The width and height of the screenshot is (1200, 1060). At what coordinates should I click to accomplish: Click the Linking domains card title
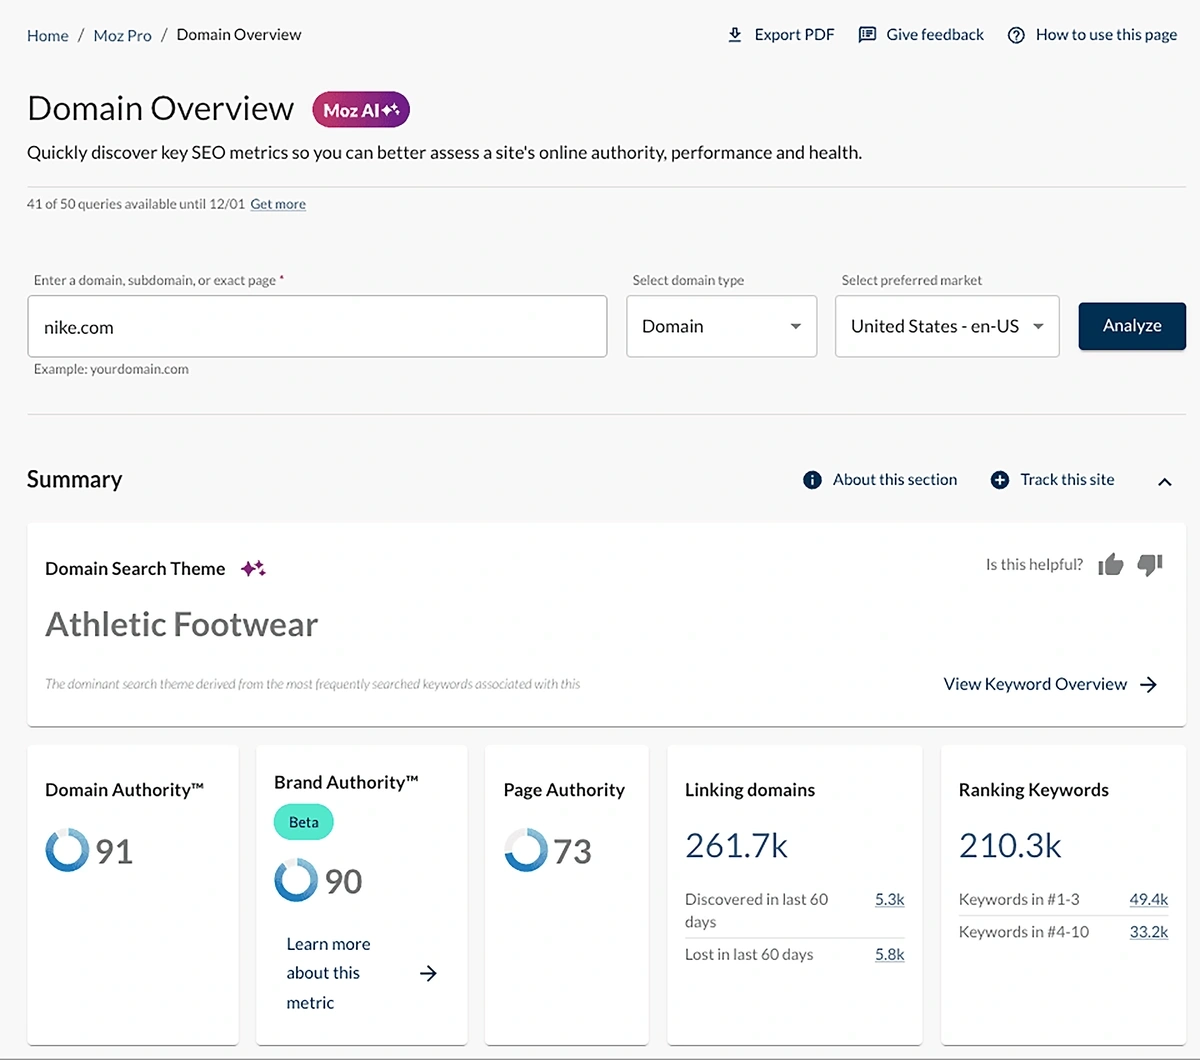coord(750,790)
